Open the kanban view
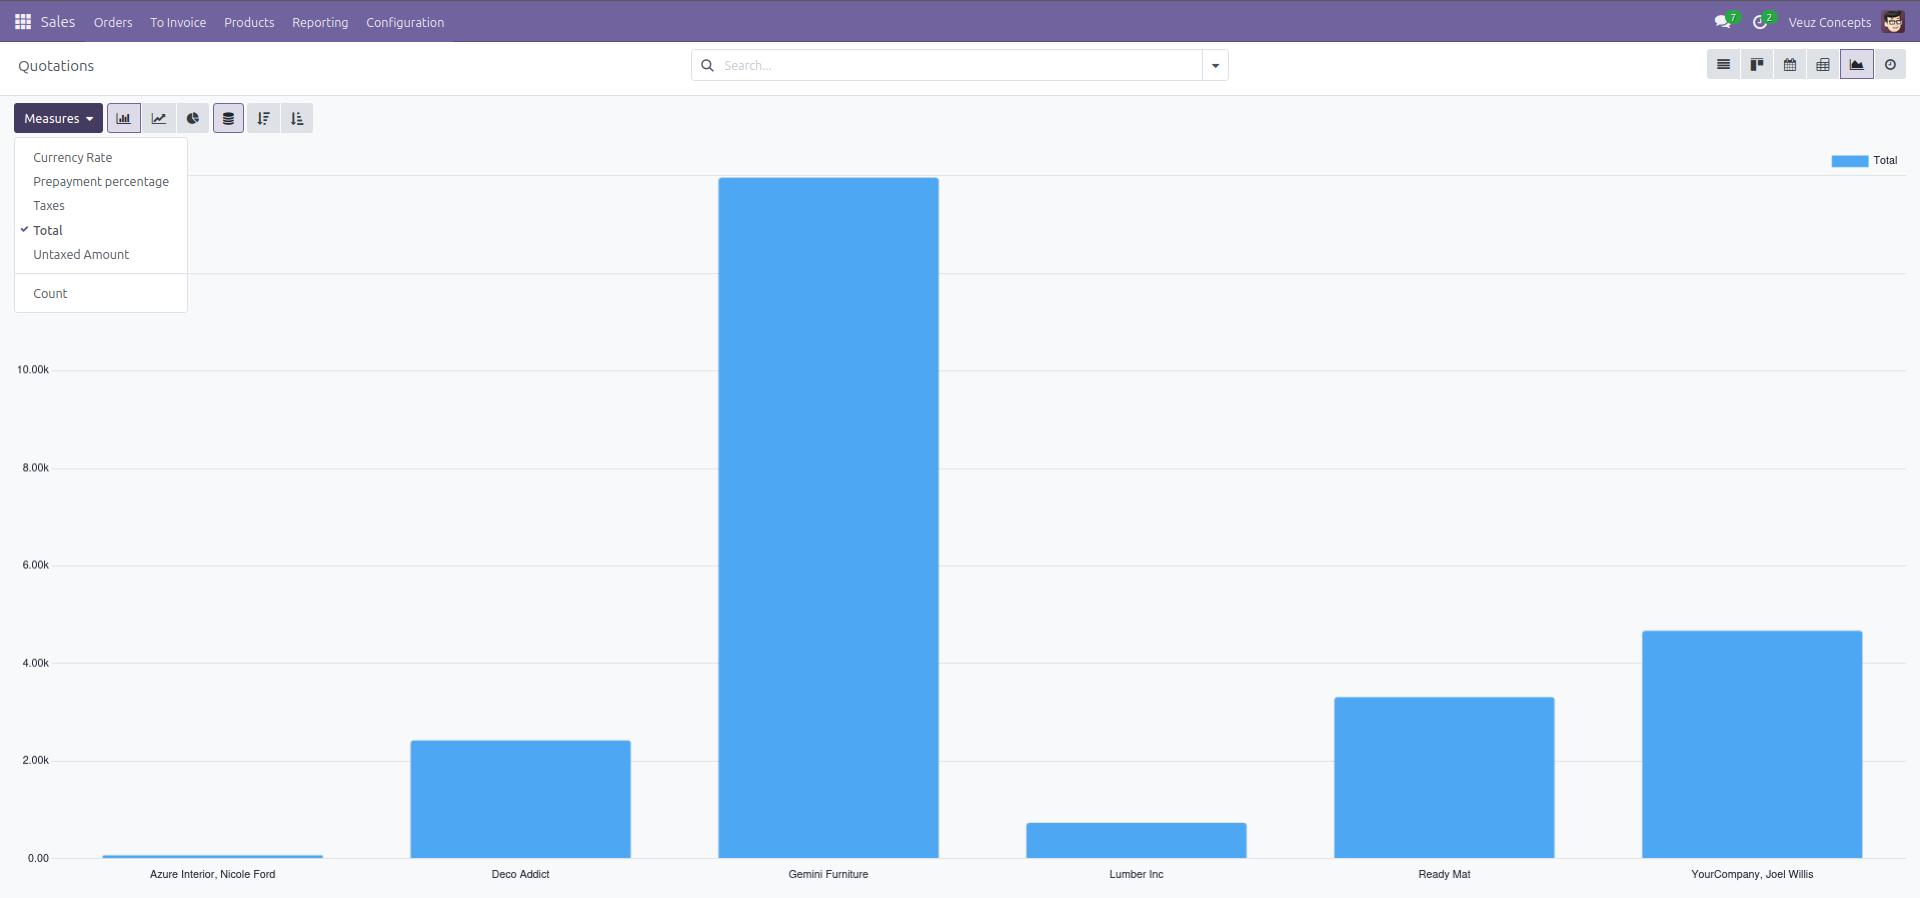 1756,65
